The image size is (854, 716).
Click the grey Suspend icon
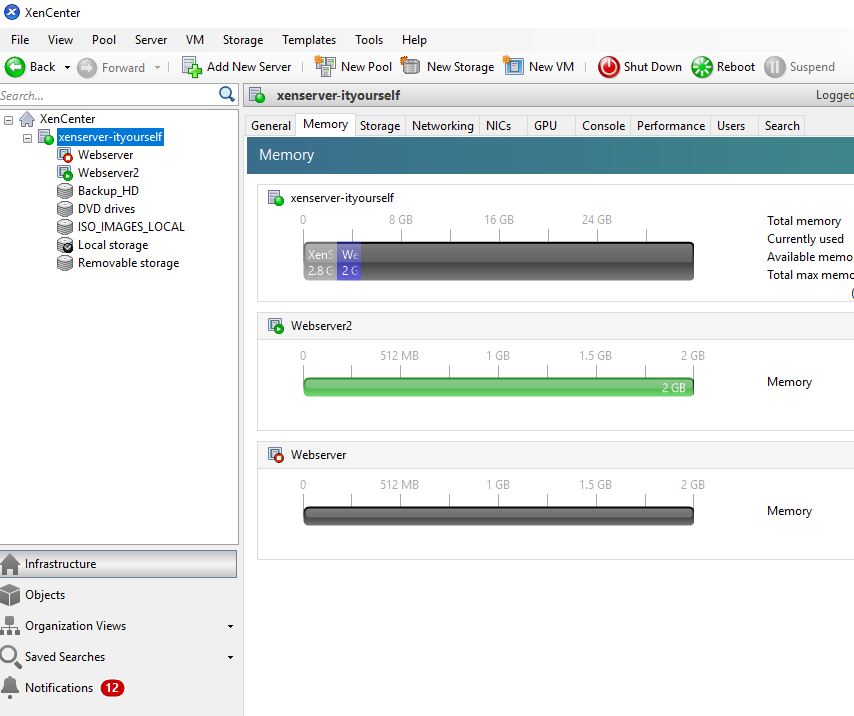(x=774, y=67)
